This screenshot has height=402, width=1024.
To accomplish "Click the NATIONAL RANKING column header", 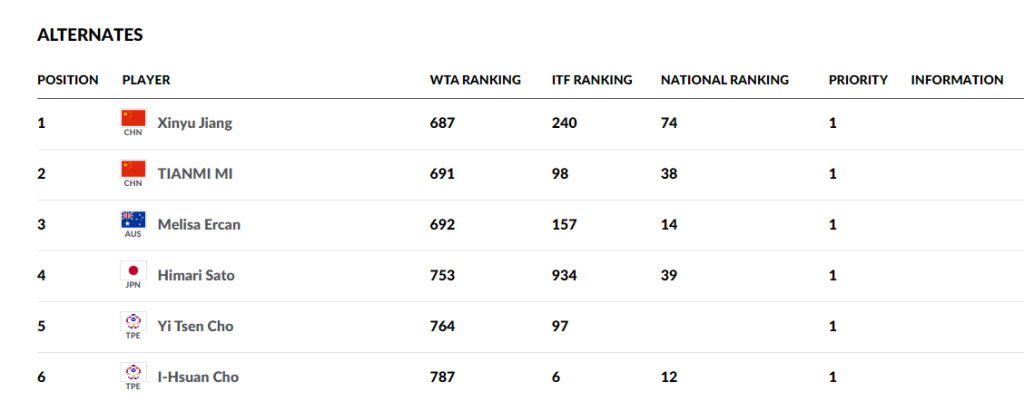I will (x=724, y=80).
